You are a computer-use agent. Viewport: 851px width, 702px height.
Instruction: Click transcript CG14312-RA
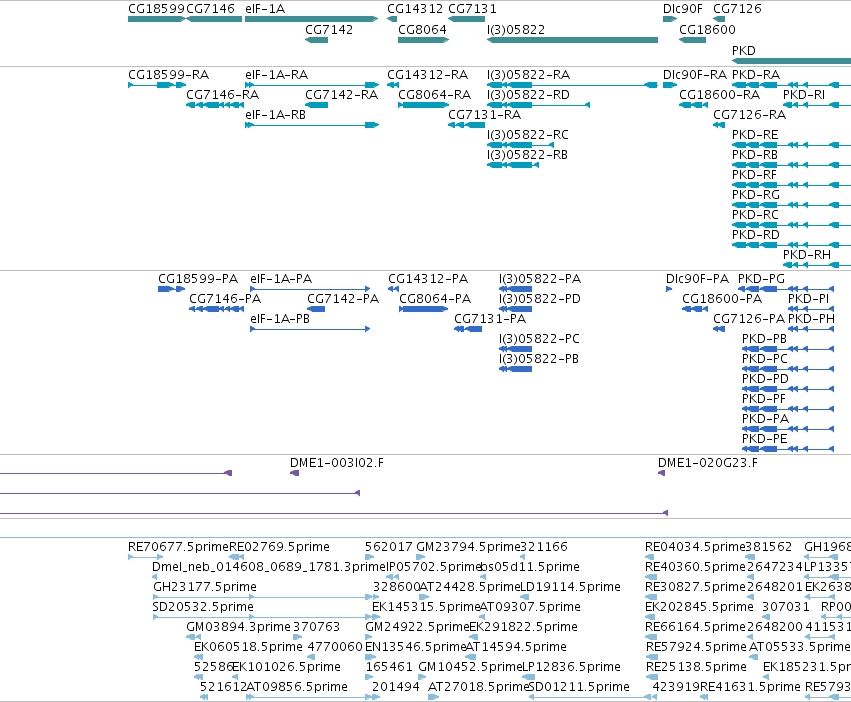click(428, 74)
